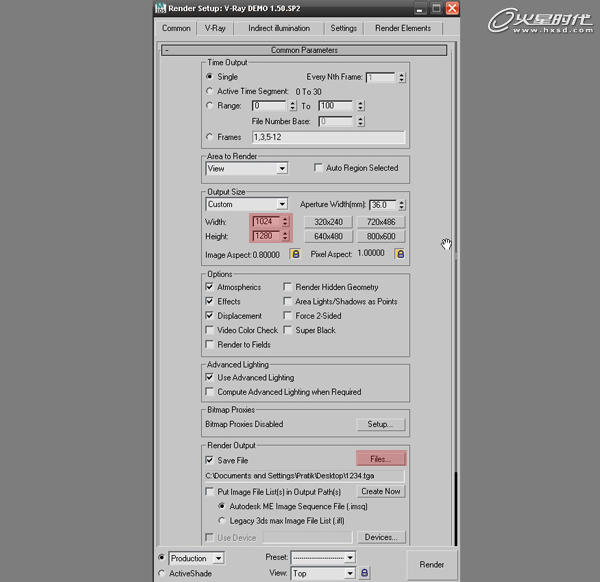Check Area Lights/Shadows as Points

[x=287, y=301]
